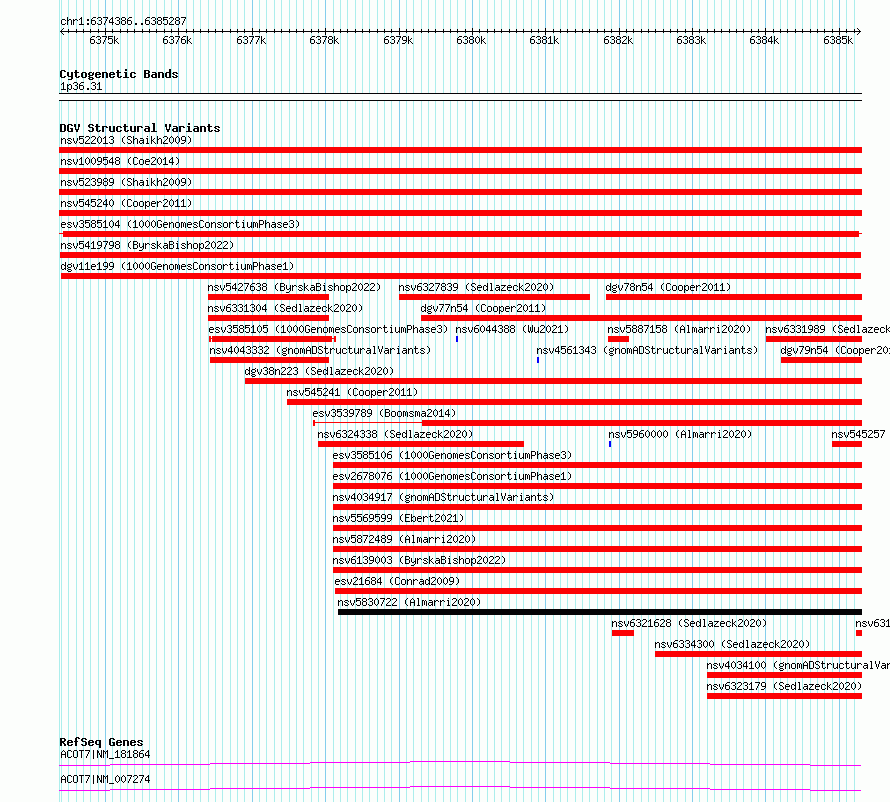This screenshot has height=802, width=890.
Task: Click the RefSeq Genes track title
Action: (x=101, y=742)
